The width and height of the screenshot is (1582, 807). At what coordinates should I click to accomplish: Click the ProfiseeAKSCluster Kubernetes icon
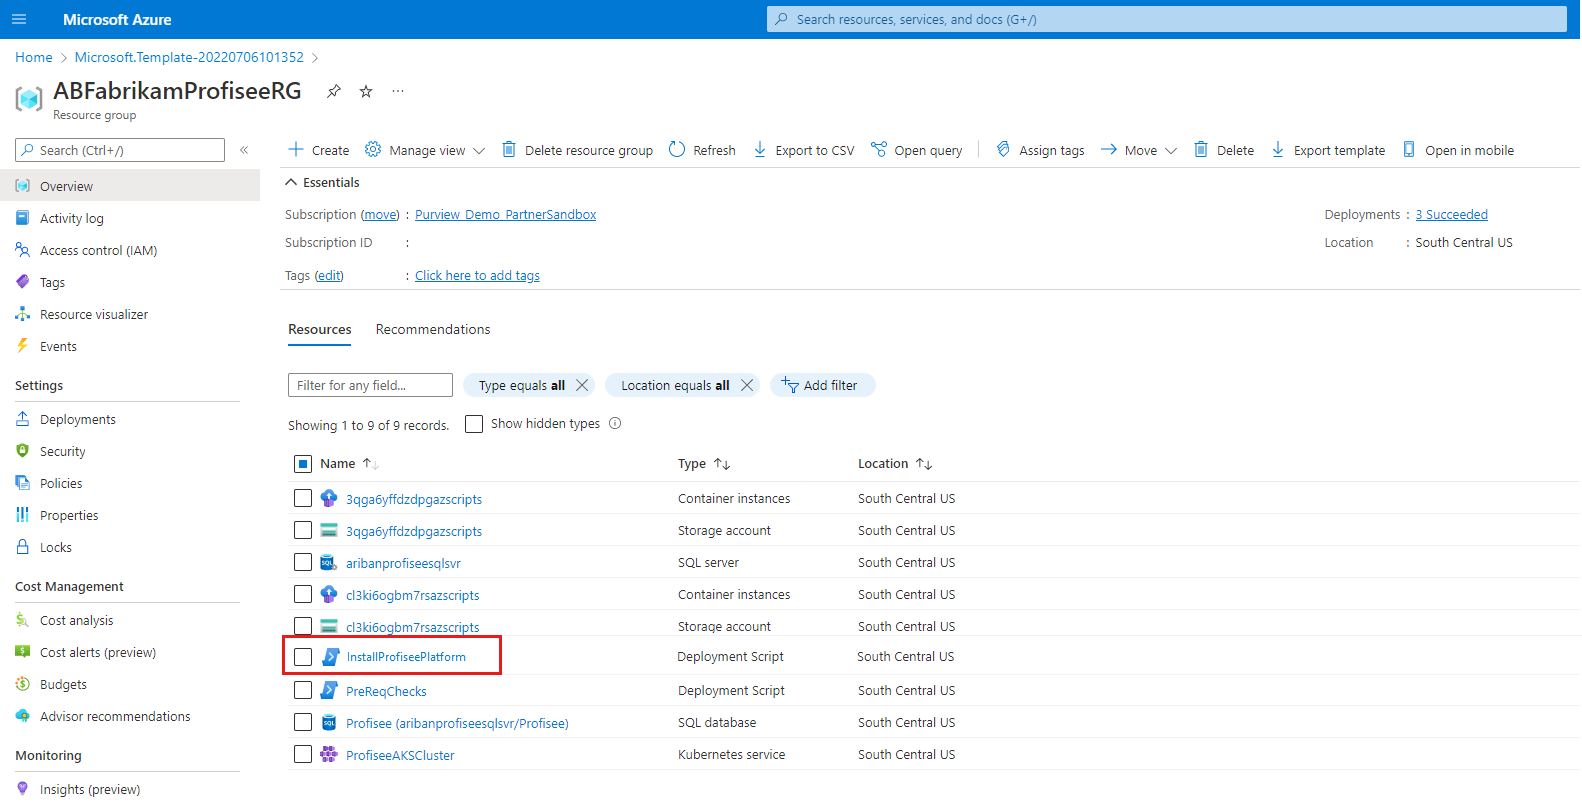click(329, 754)
